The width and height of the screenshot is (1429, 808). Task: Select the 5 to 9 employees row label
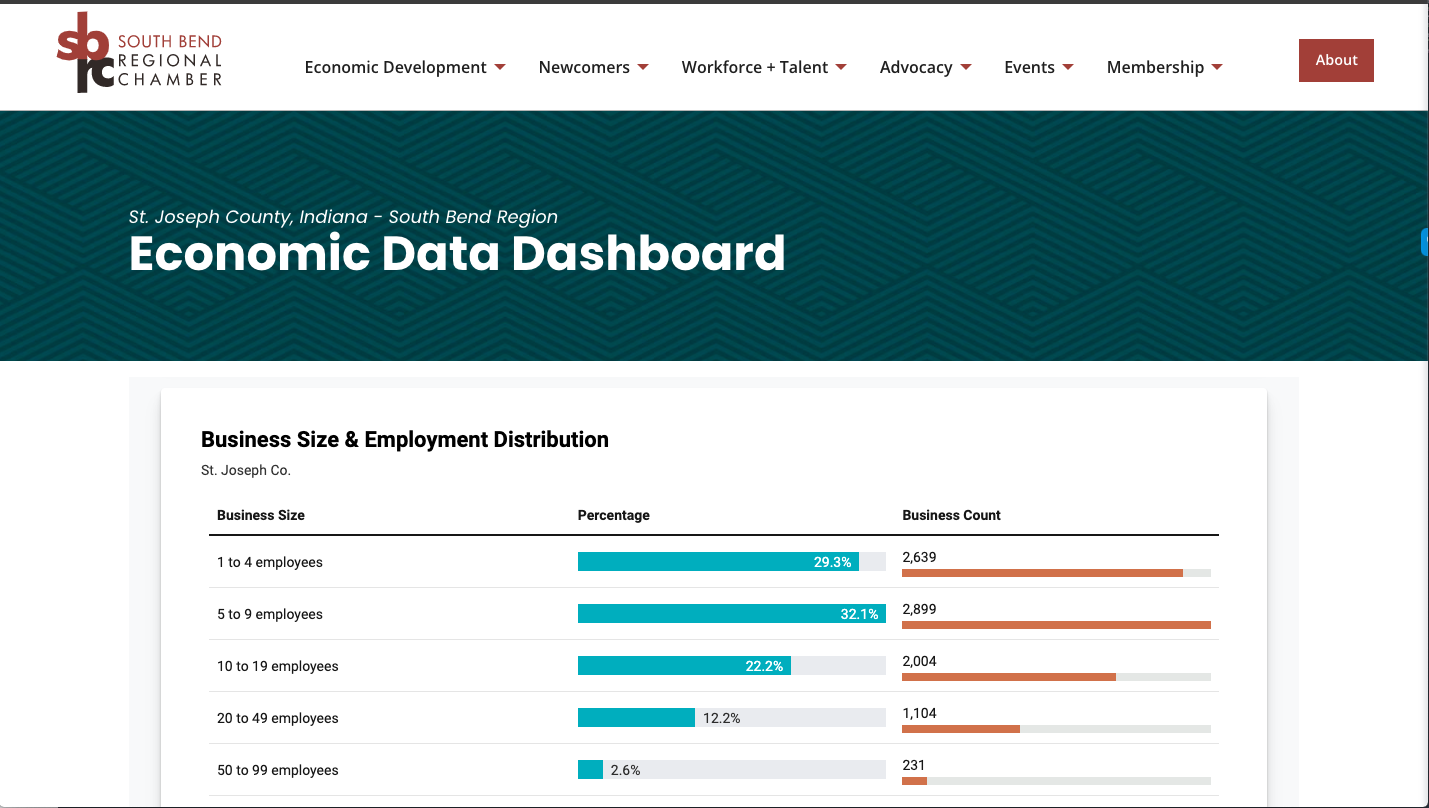click(x=270, y=614)
